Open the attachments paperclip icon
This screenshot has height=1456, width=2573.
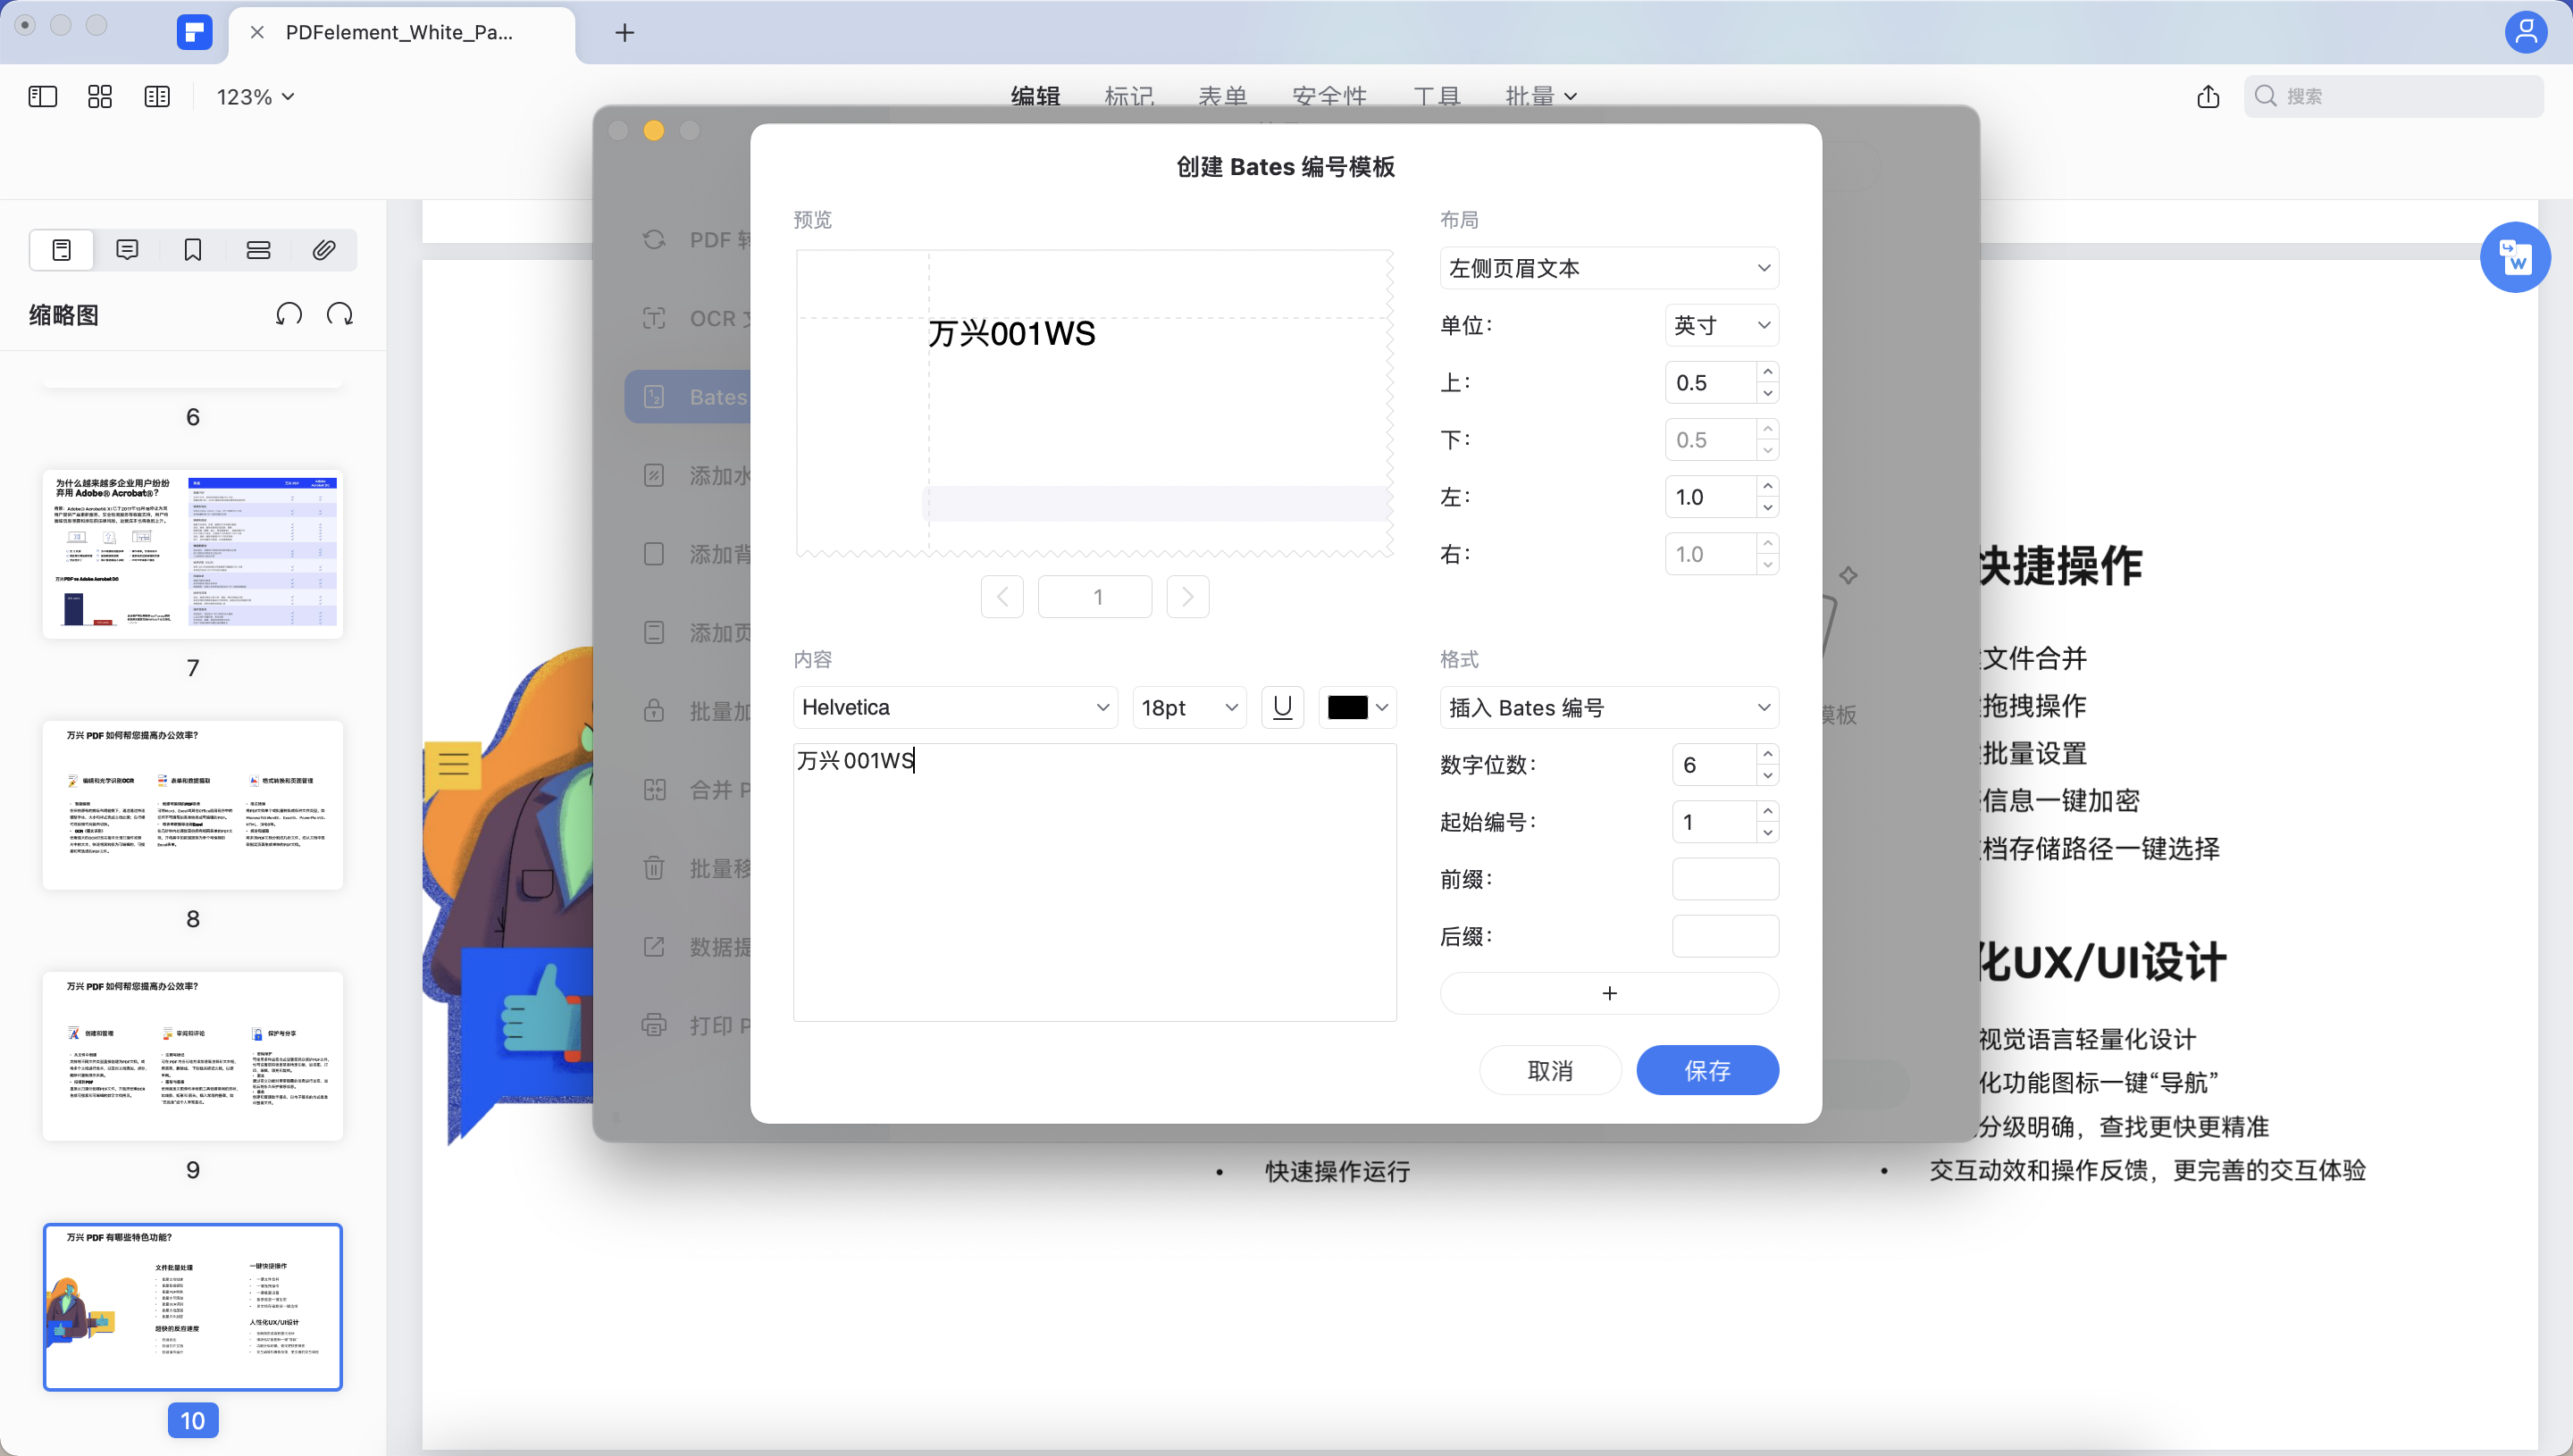point(323,250)
